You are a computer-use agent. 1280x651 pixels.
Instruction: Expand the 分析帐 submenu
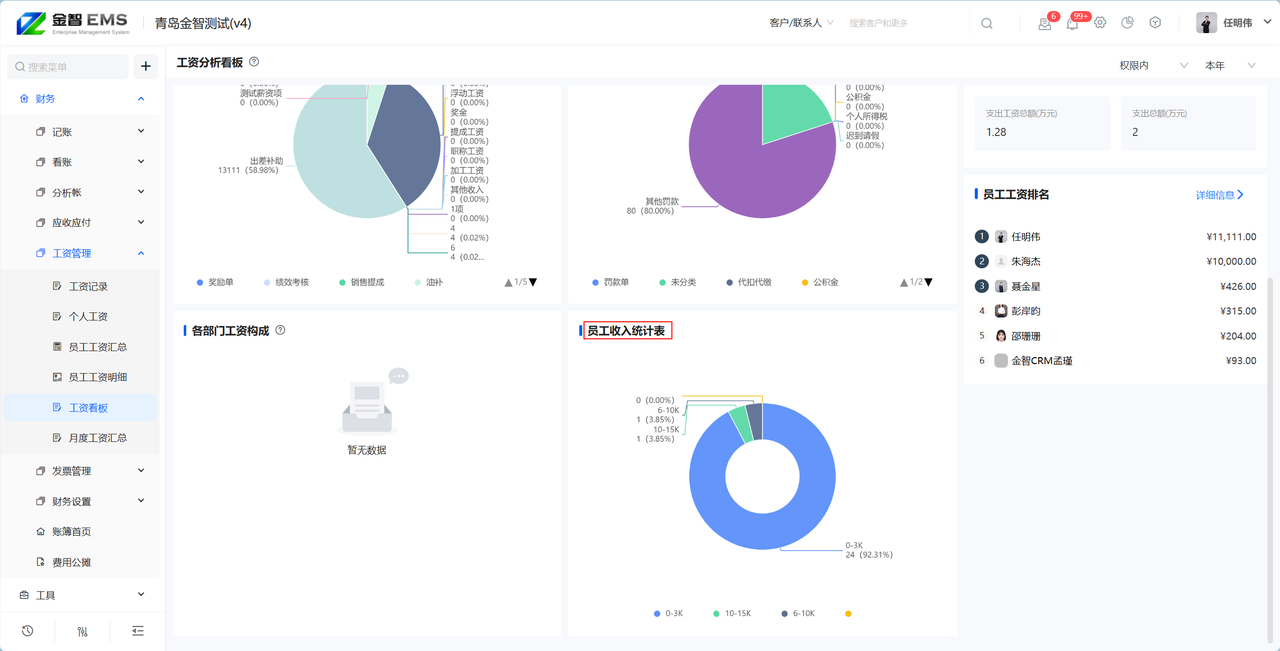(141, 192)
